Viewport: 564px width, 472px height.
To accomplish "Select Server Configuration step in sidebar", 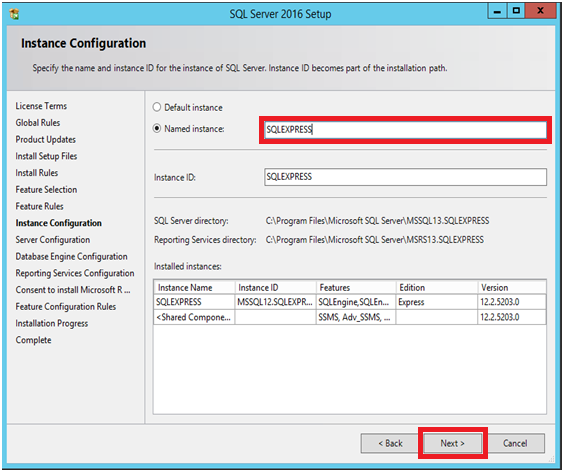I will tap(53, 240).
